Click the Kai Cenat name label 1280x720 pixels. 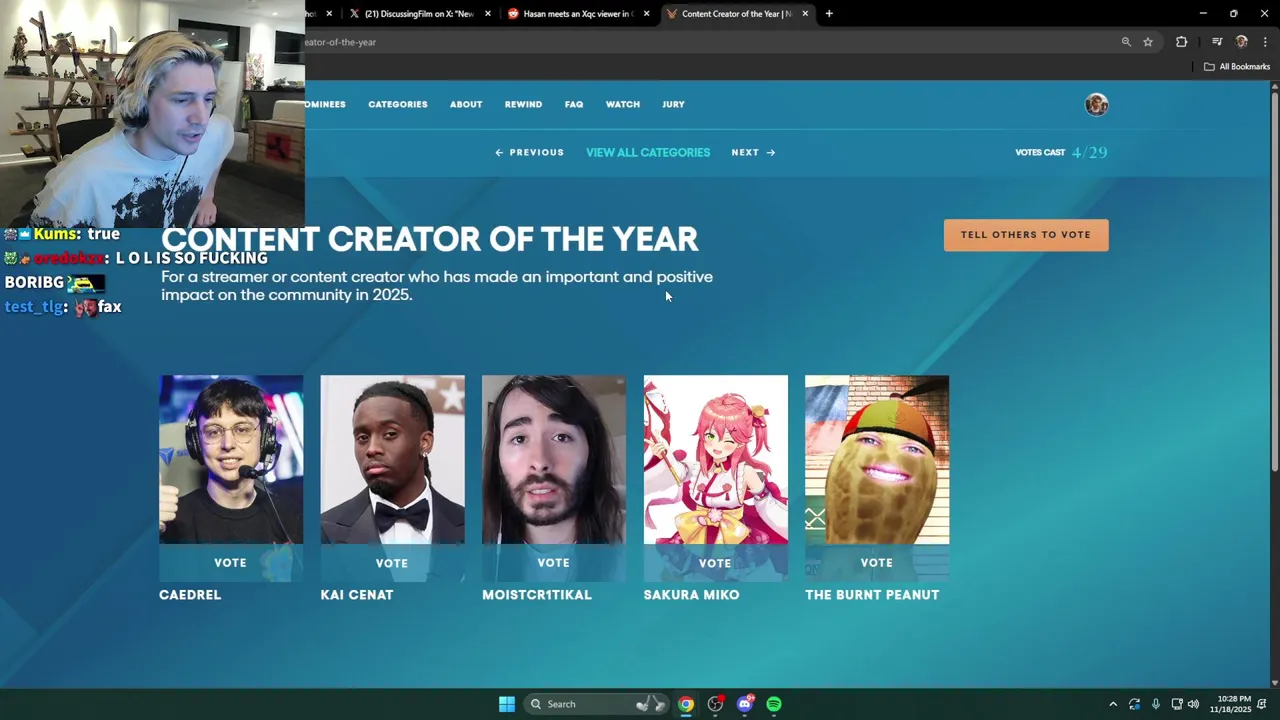(357, 595)
